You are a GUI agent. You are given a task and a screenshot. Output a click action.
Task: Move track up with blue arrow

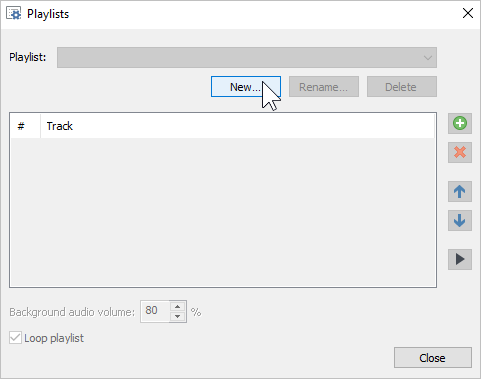click(x=460, y=191)
